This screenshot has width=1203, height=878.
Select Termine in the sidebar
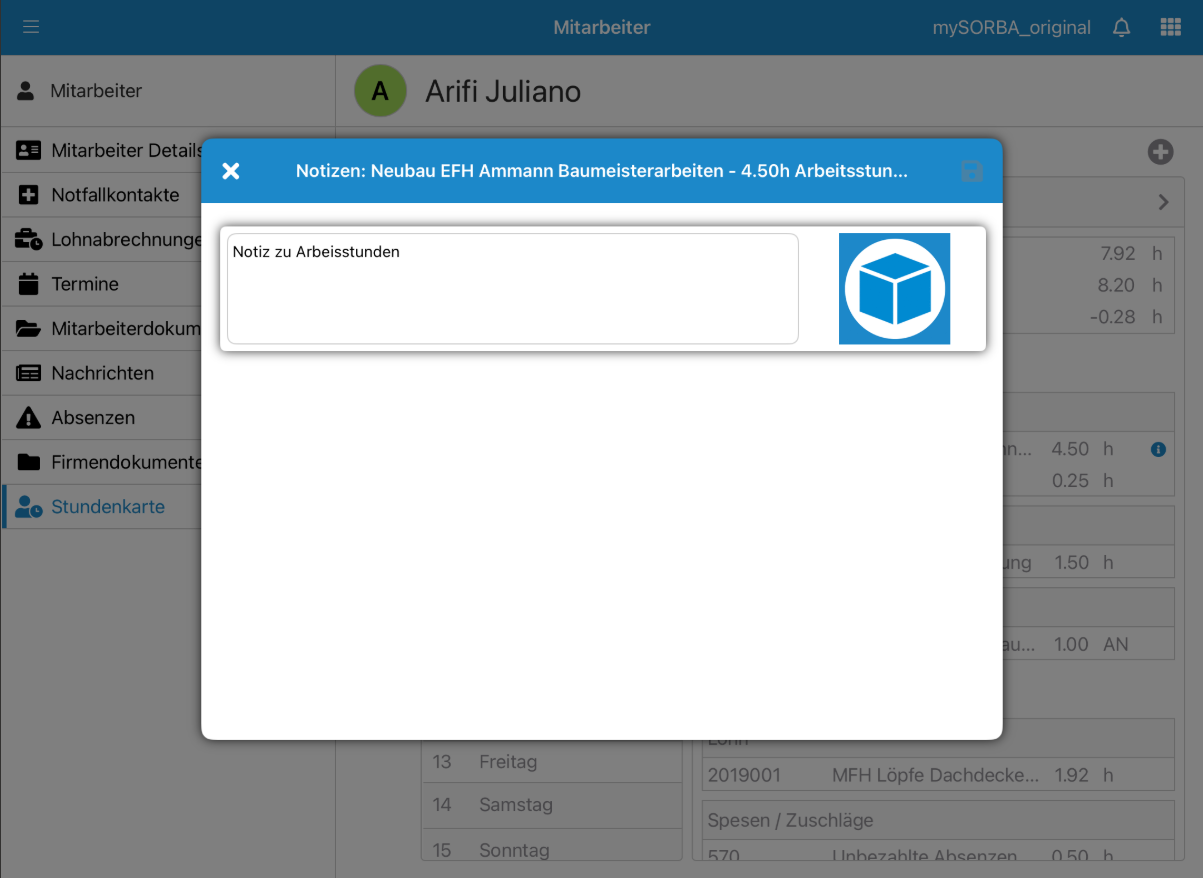pyautogui.click(x=85, y=284)
